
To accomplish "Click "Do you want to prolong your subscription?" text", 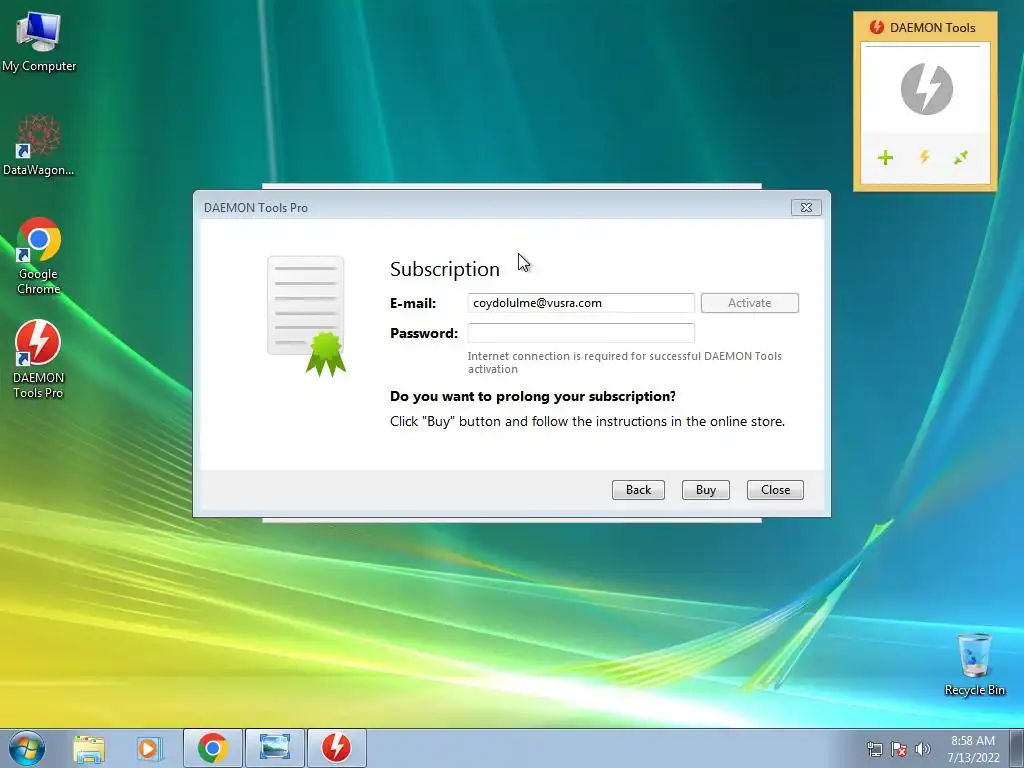I will click(533, 396).
